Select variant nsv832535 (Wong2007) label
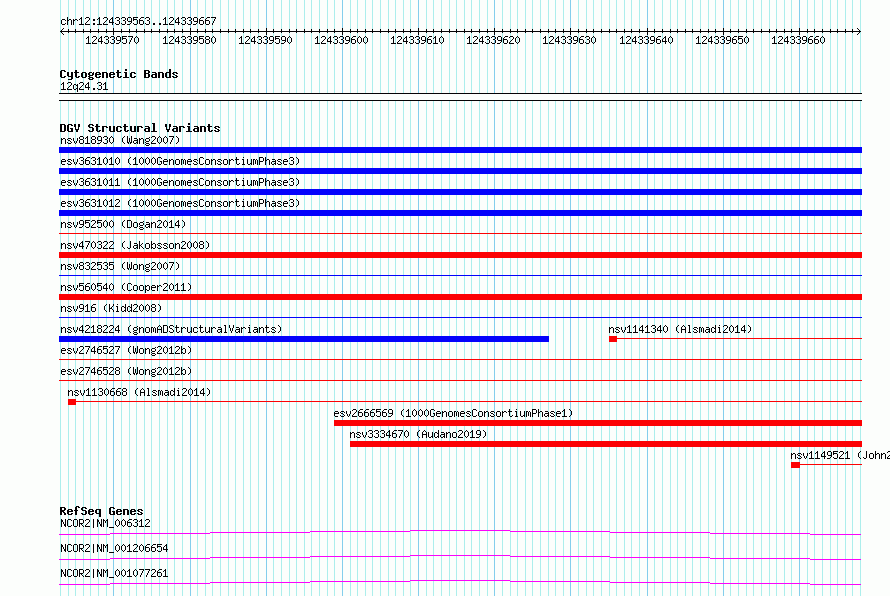 tap(120, 266)
